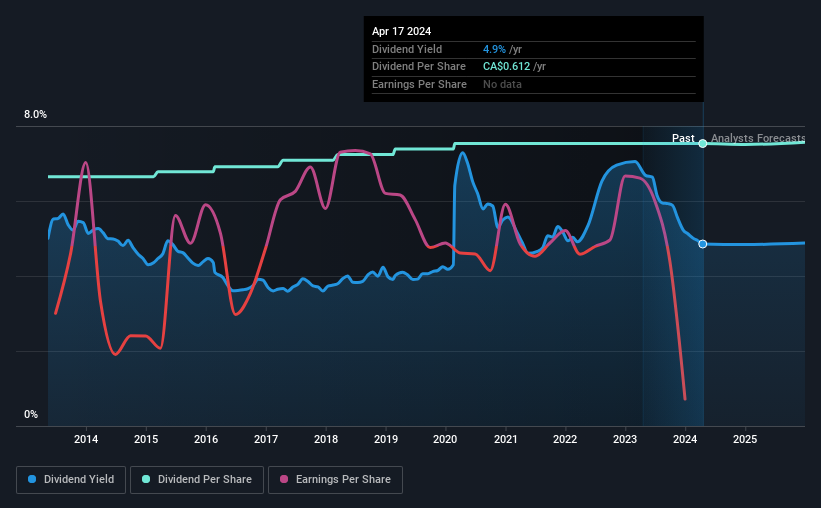This screenshot has height=508, width=821.
Task: Click the 2021 x-axis label
Action: coord(506,439)
